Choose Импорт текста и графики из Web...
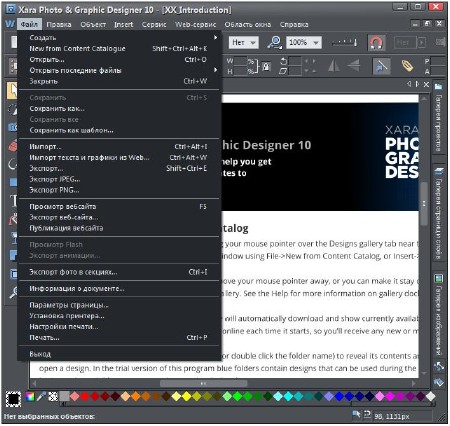Viewport: 450px width, 426px height. click(x=118, y=157)
